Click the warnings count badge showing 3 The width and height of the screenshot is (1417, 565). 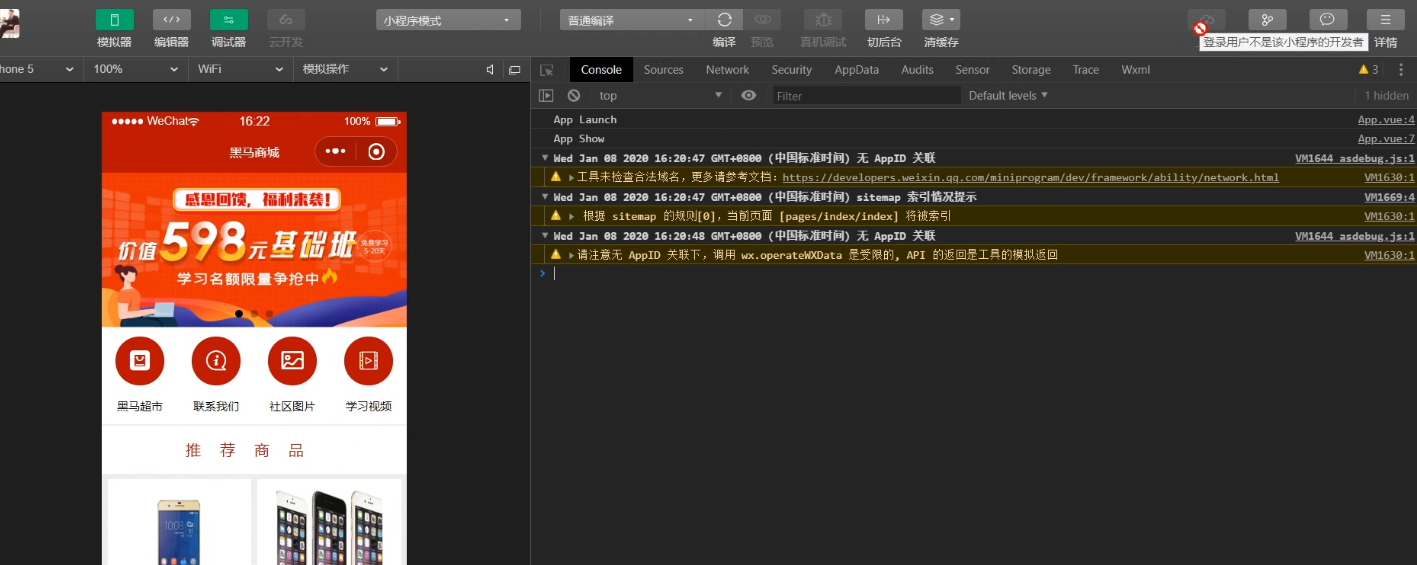pyautogui.click(x=1368, y=70)
